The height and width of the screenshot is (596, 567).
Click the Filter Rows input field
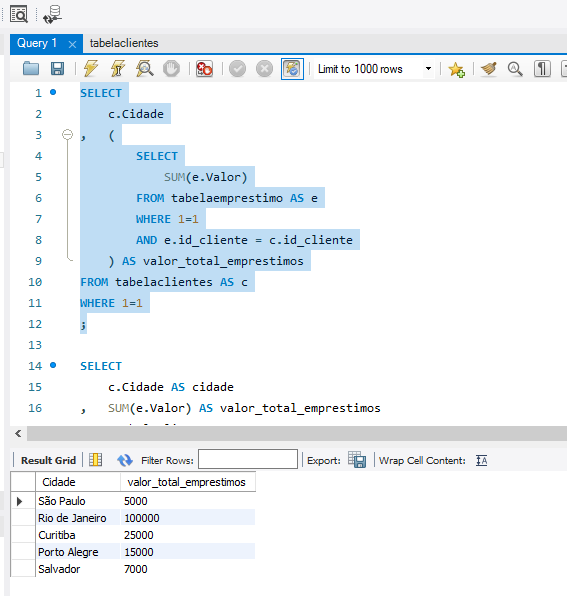tap(248, 459)
